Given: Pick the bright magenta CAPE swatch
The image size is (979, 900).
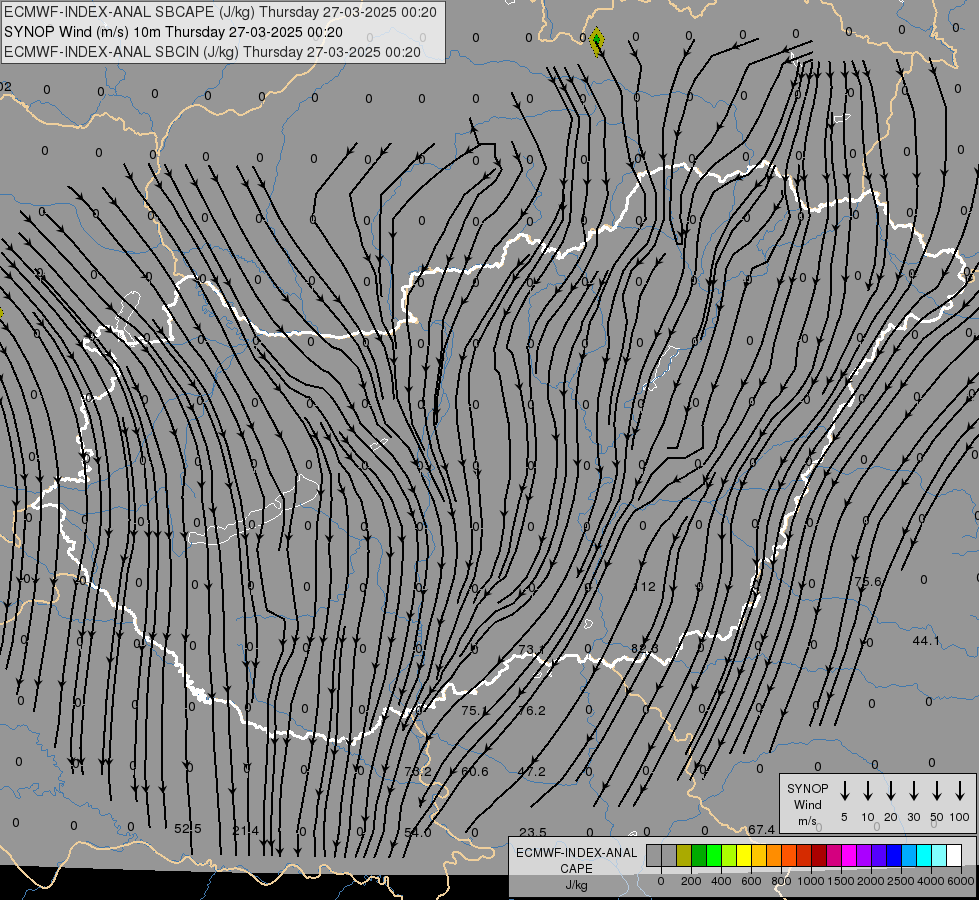Looking at the screenshot, I should click(x=849, y=855).
